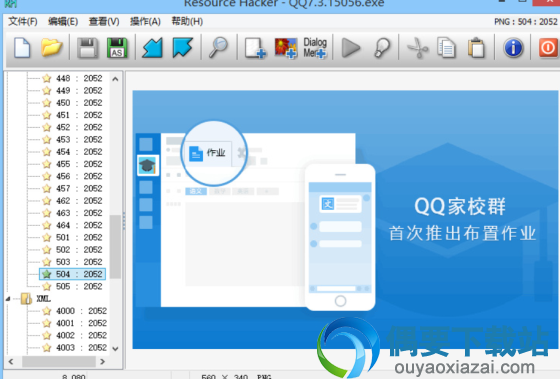The image size is (560, 379).
Task: Click the Compile Script play arrow
Action: [x=351, y=48]
